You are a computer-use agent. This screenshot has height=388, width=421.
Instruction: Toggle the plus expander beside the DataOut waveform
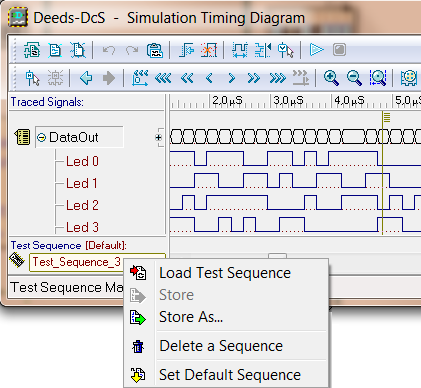tap(159, 137)
